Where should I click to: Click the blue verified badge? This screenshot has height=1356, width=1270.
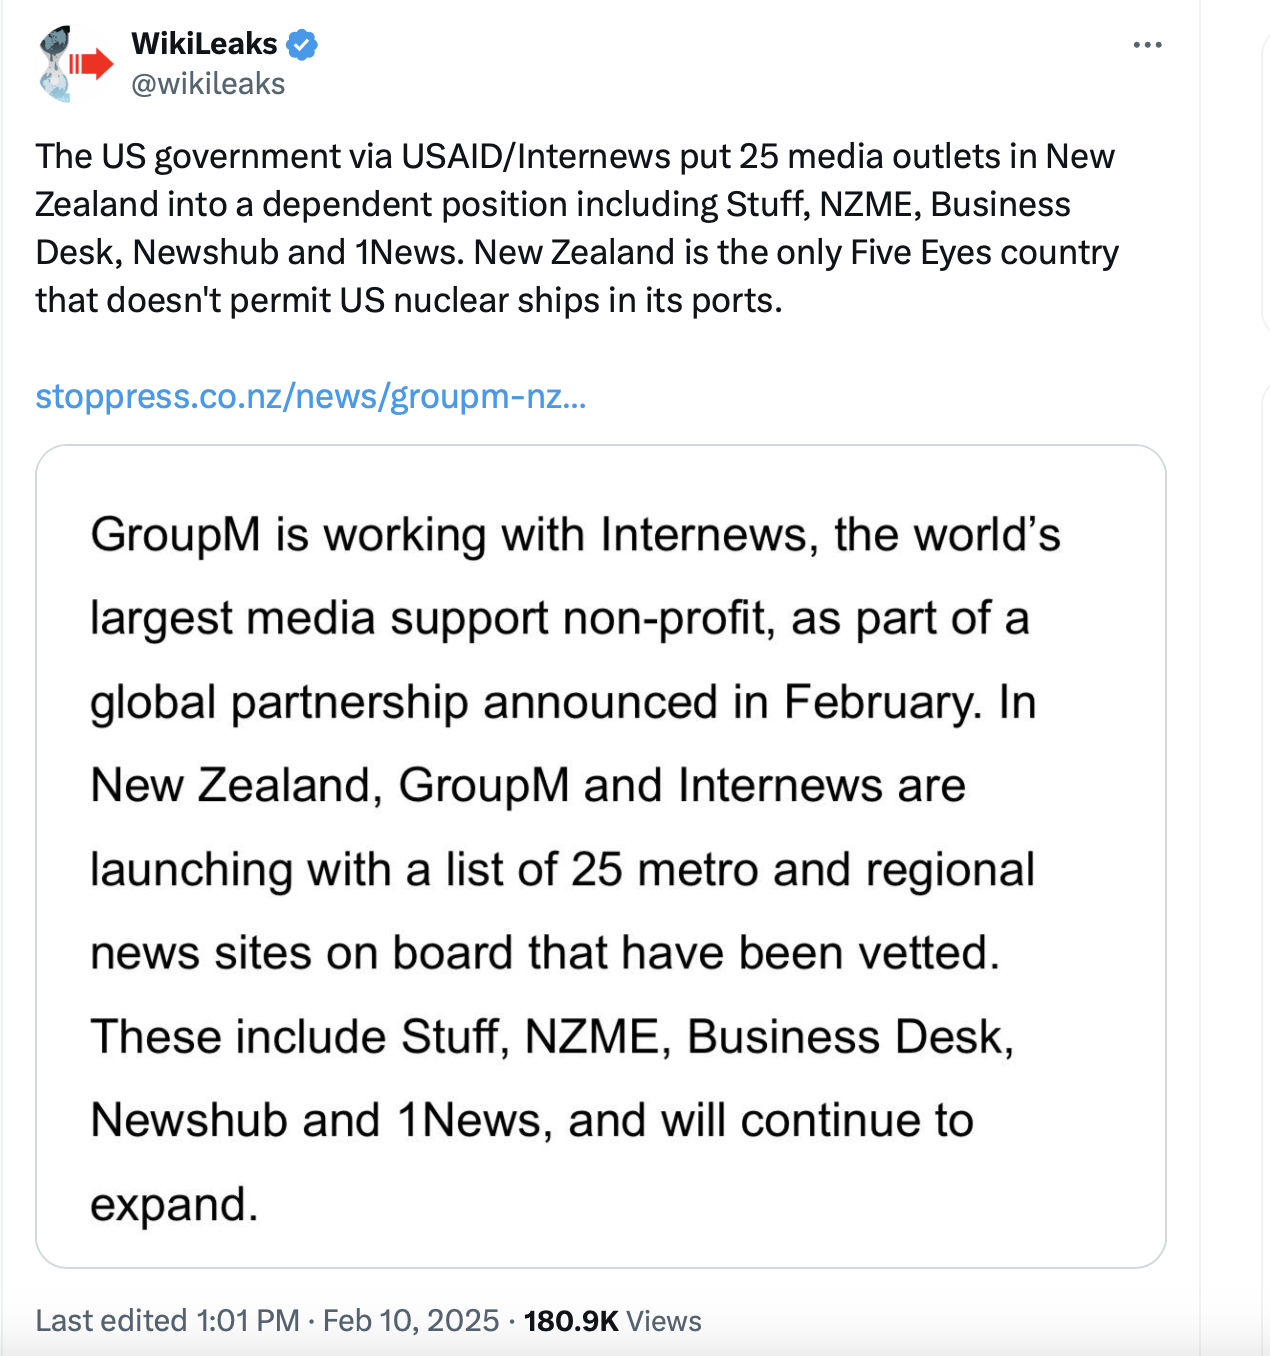[x=302, y=45]
